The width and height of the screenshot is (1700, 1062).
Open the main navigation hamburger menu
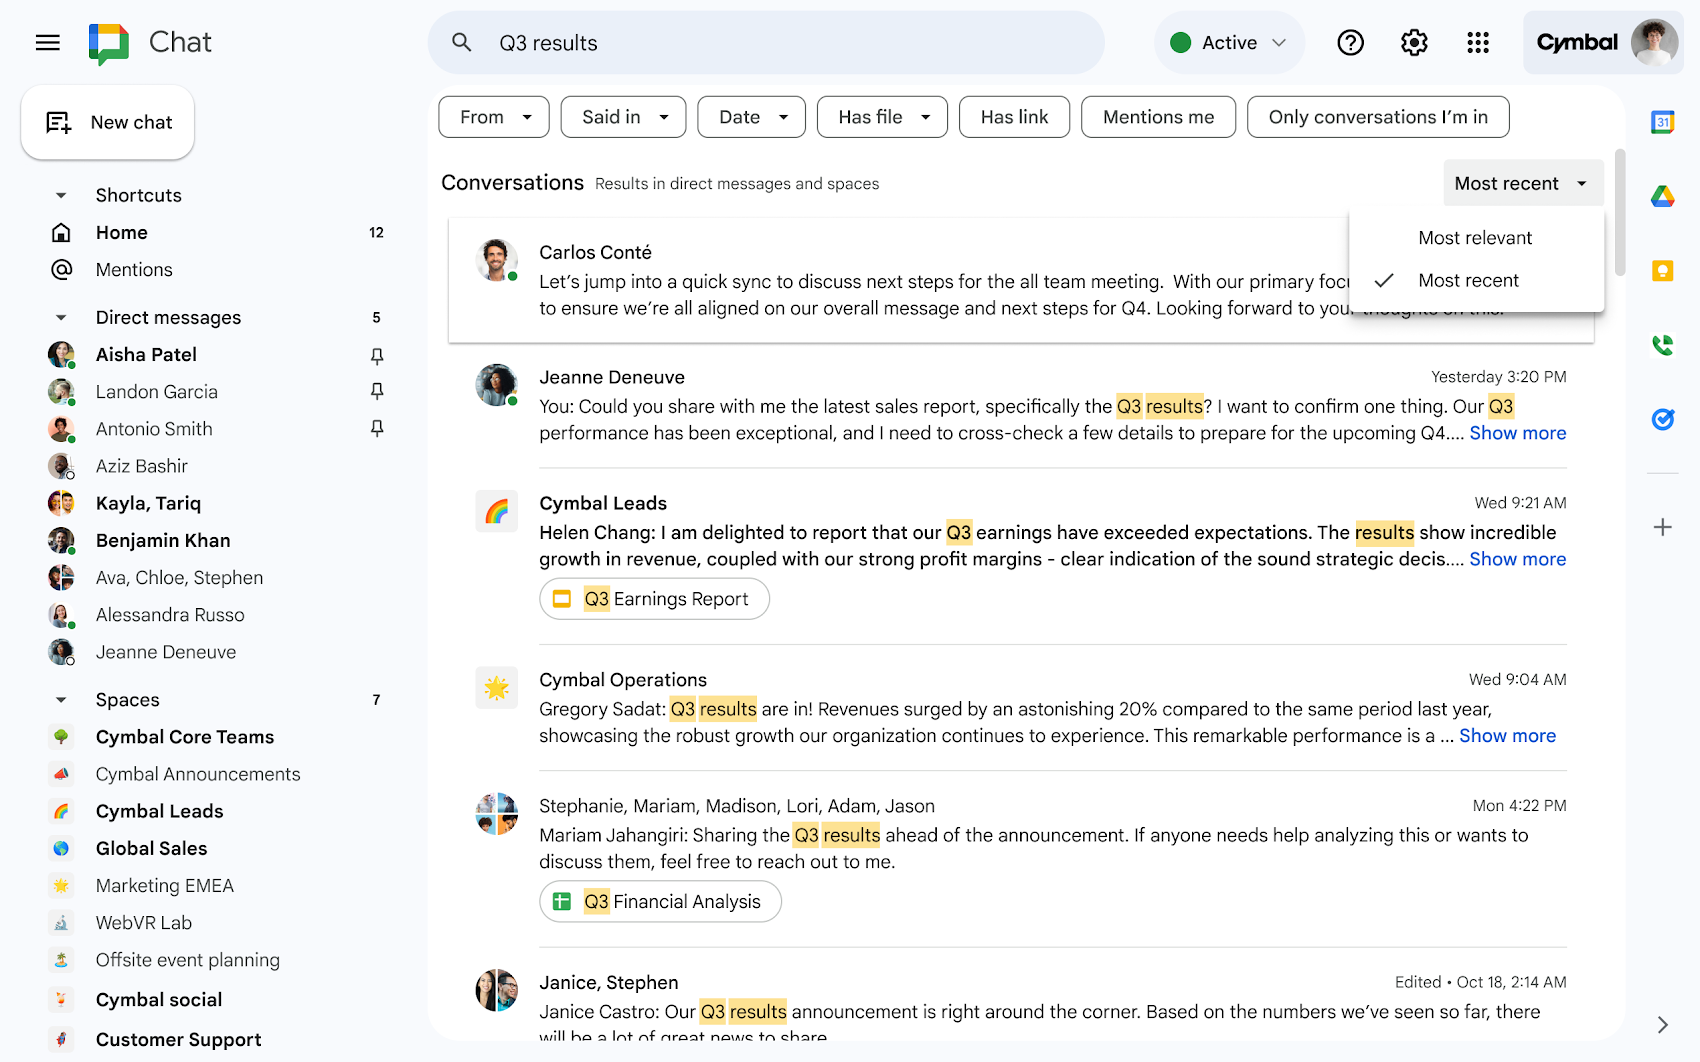[47, 42]
